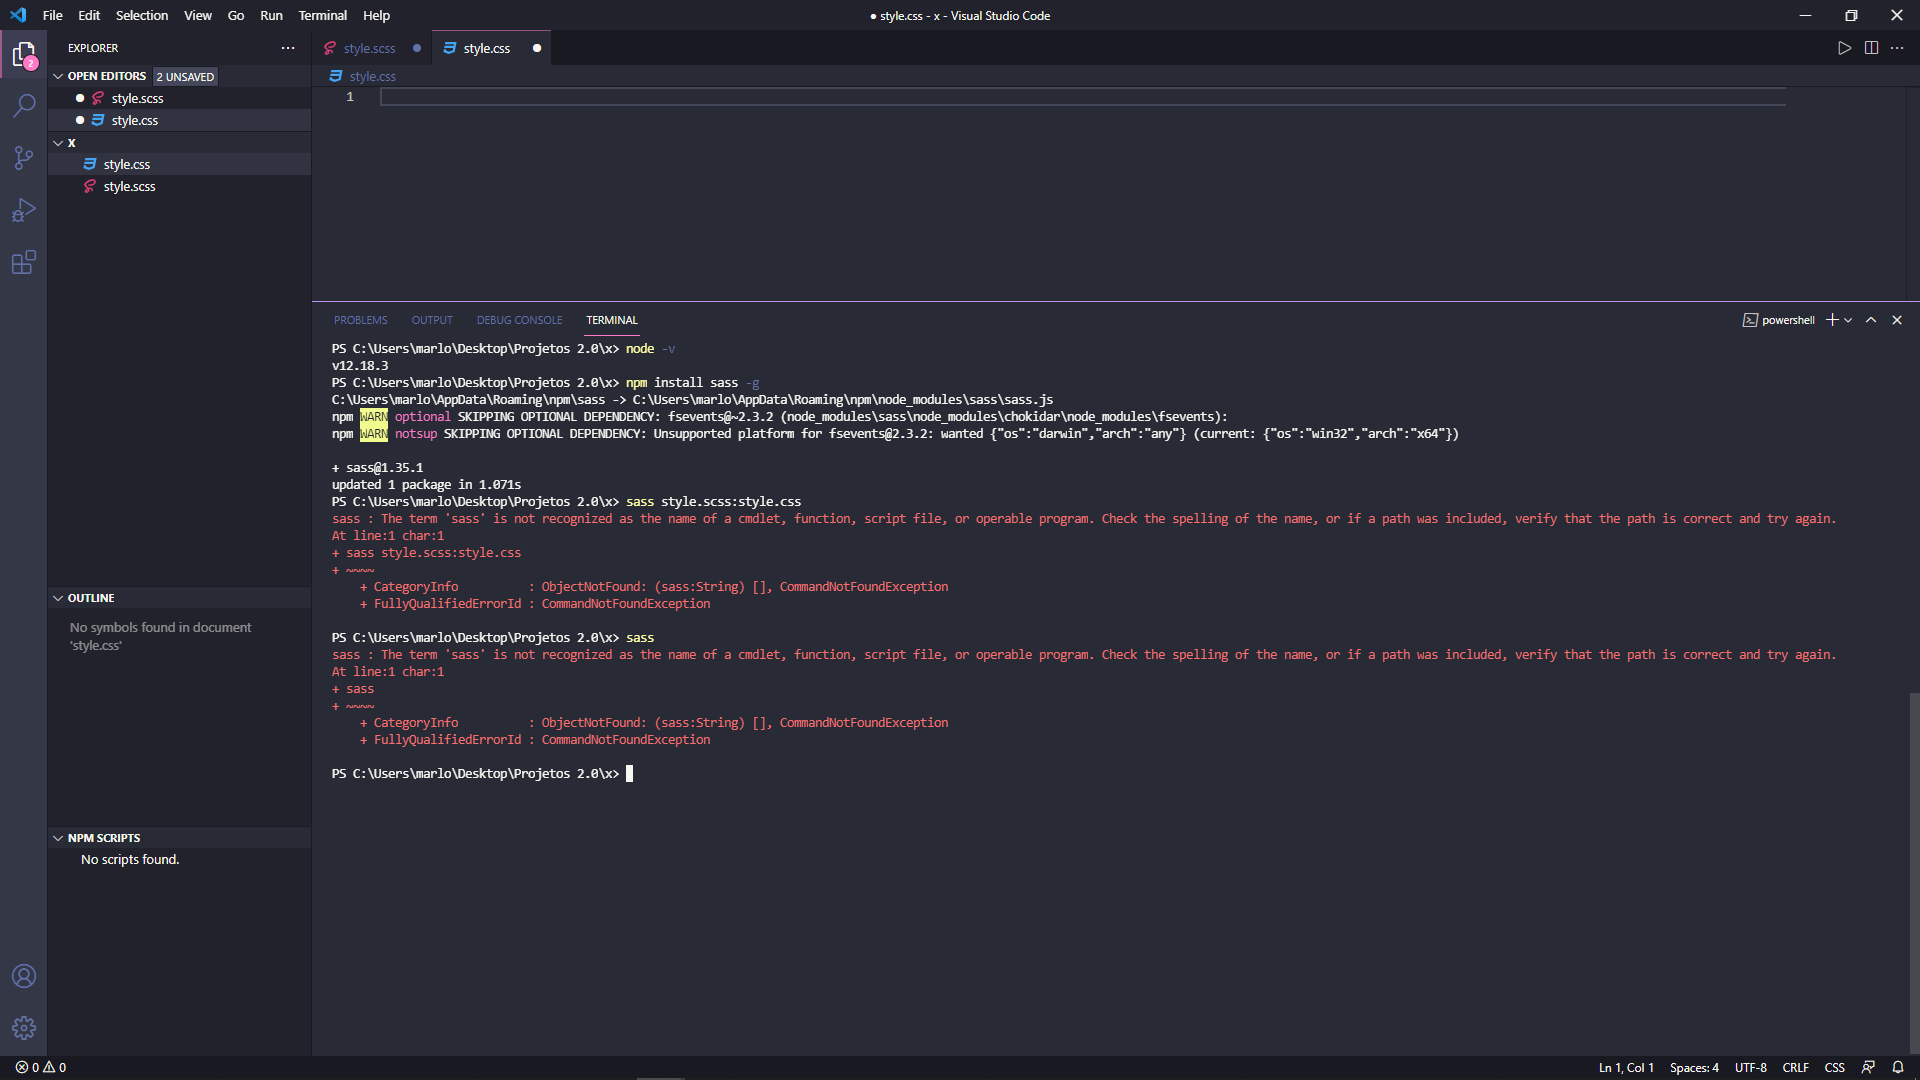Select style.css in the X folder
This screenshot has width=1920, height=1080.
pos(180,164)
